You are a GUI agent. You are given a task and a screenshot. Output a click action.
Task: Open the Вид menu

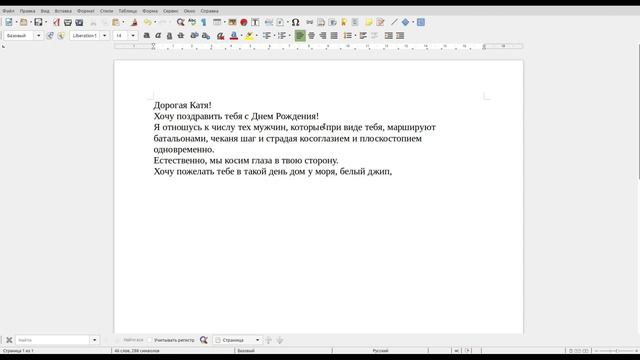[45, 11]
